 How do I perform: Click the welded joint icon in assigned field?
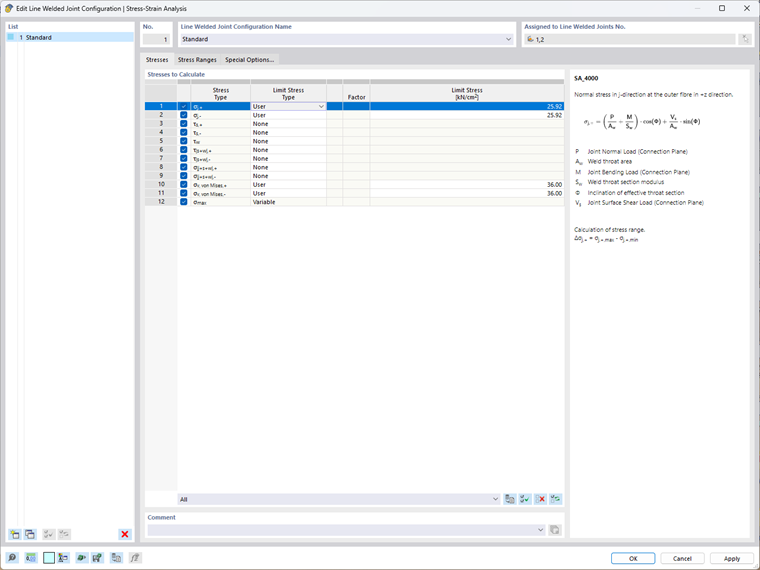coord(530,39)
